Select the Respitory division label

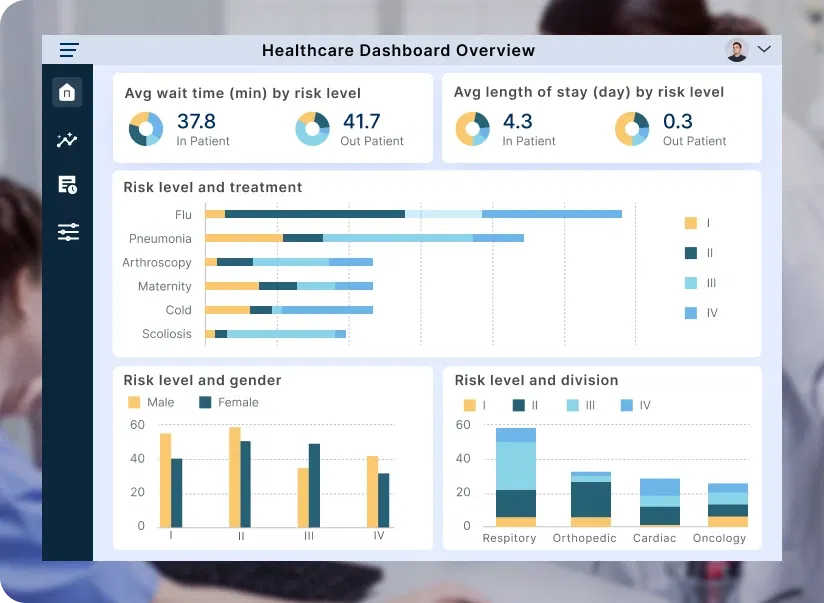tap(509, 538)
